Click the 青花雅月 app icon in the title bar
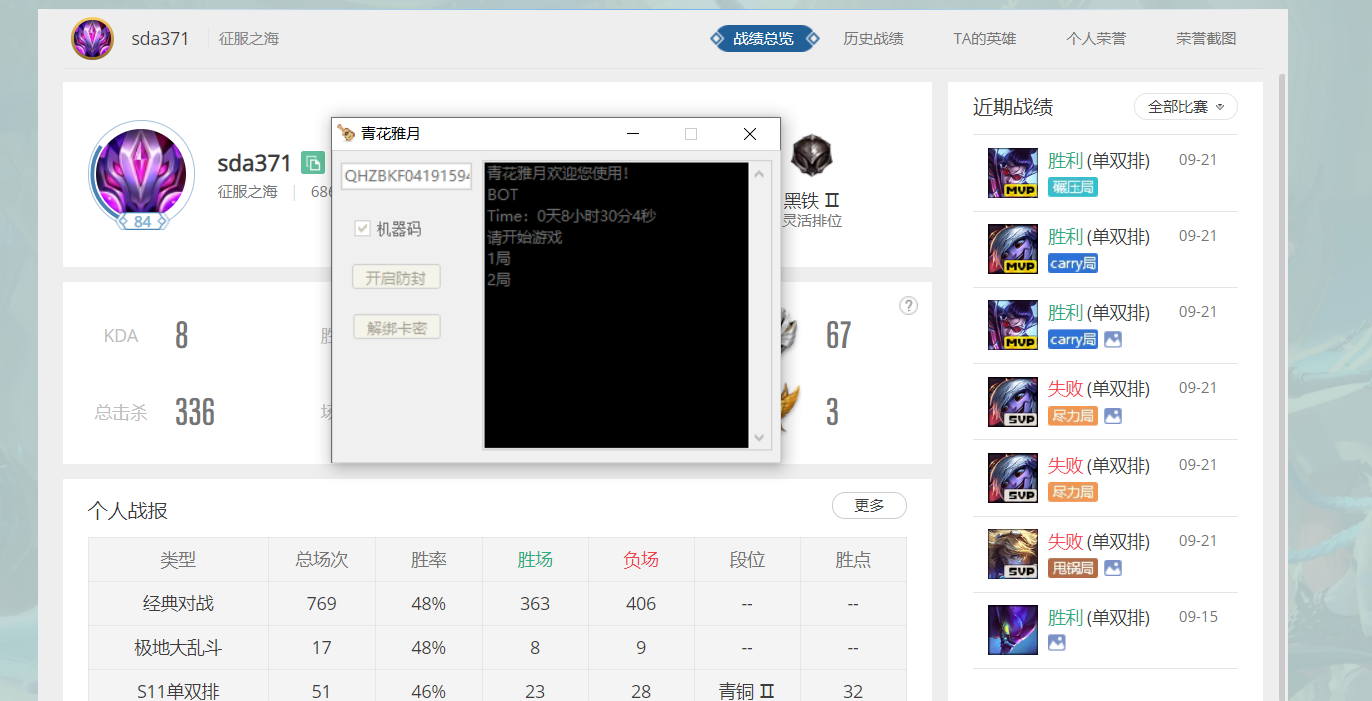 pyautogui.click(x=347, y=132)
